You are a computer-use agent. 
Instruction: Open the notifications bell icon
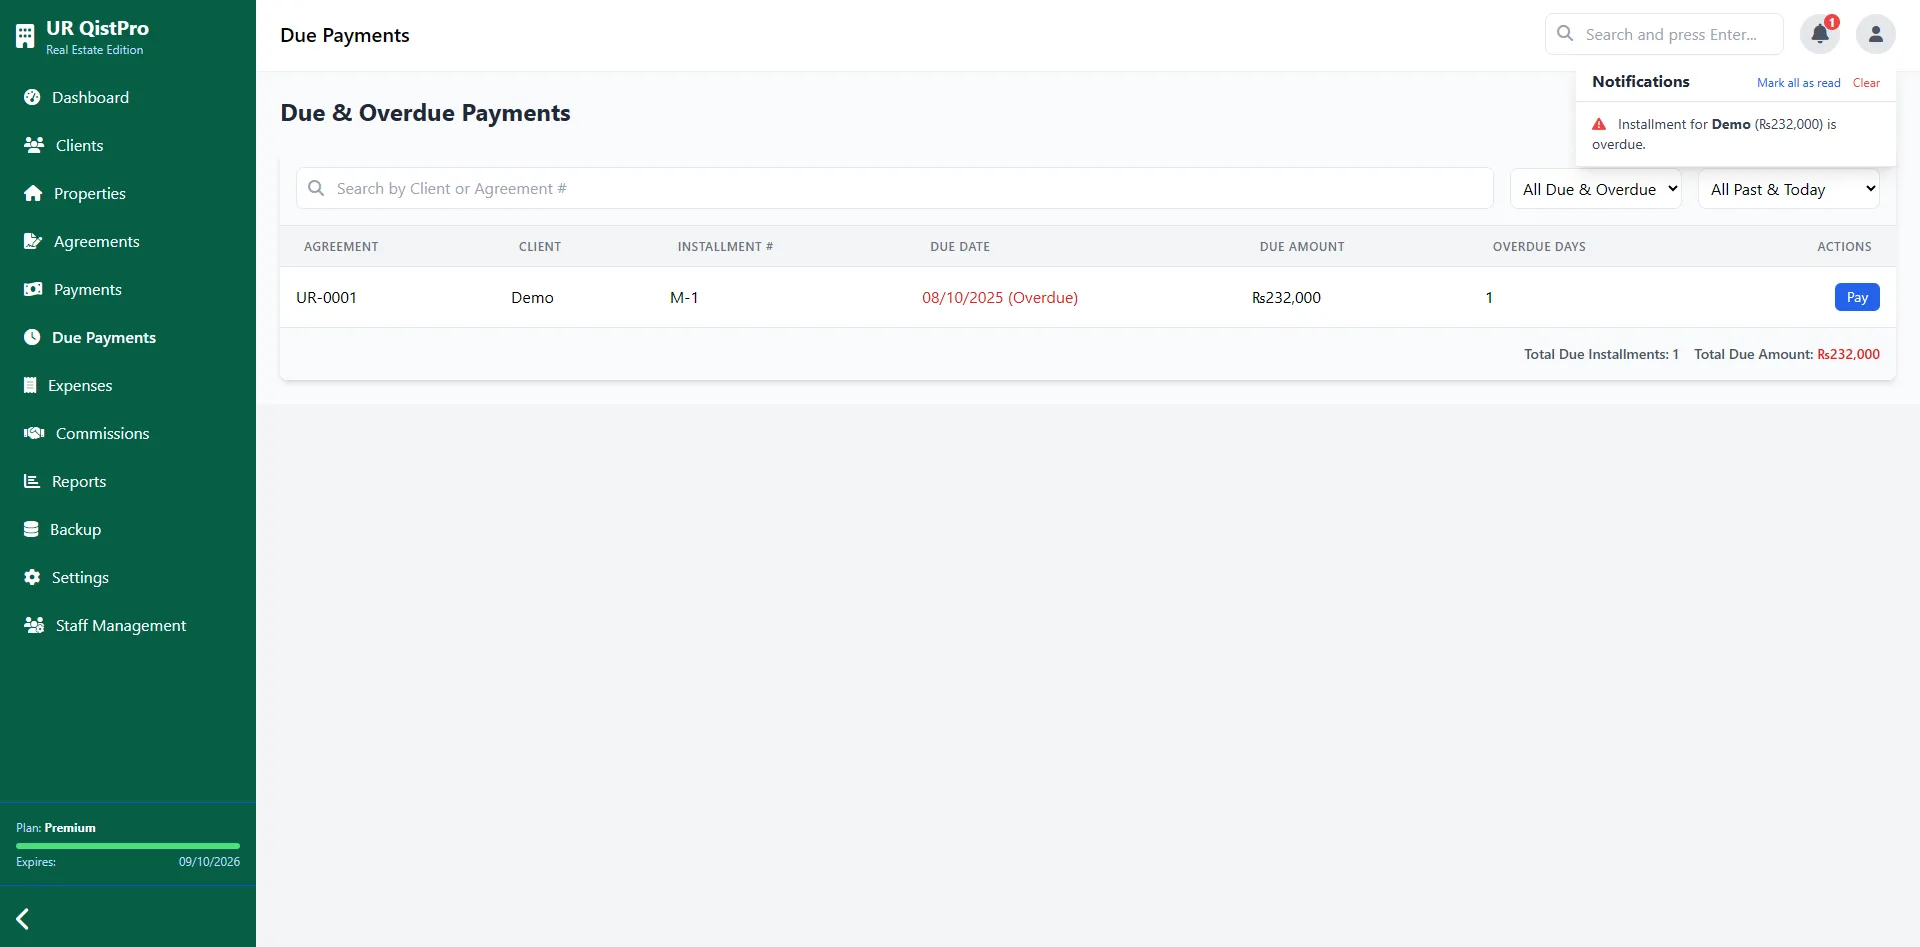(x=1819, y=33)
